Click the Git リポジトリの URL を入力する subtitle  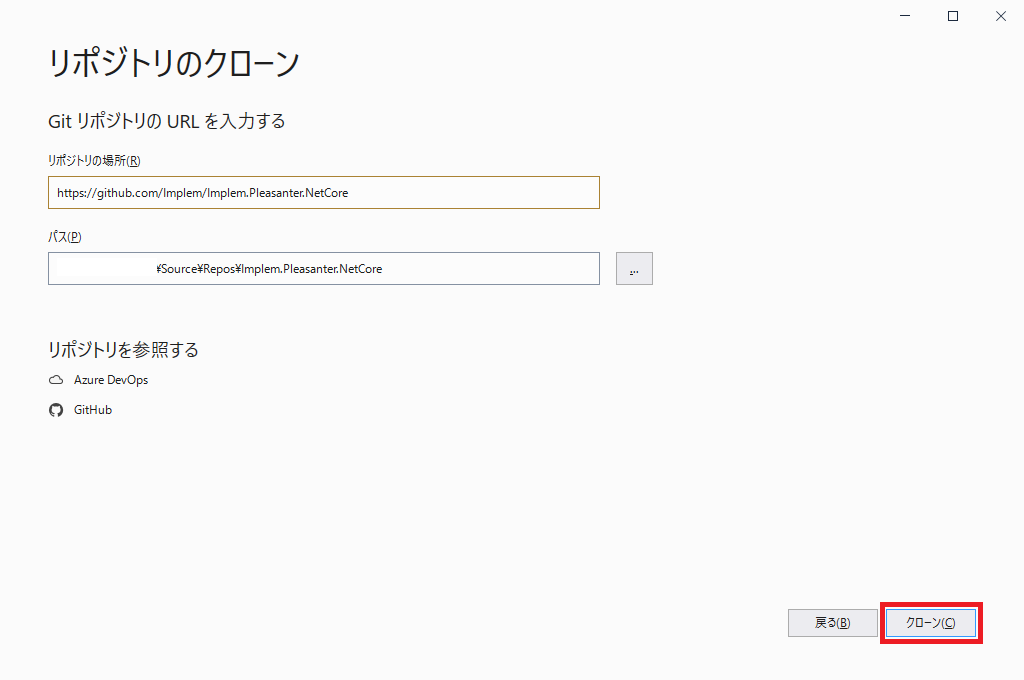click(167, 121)
